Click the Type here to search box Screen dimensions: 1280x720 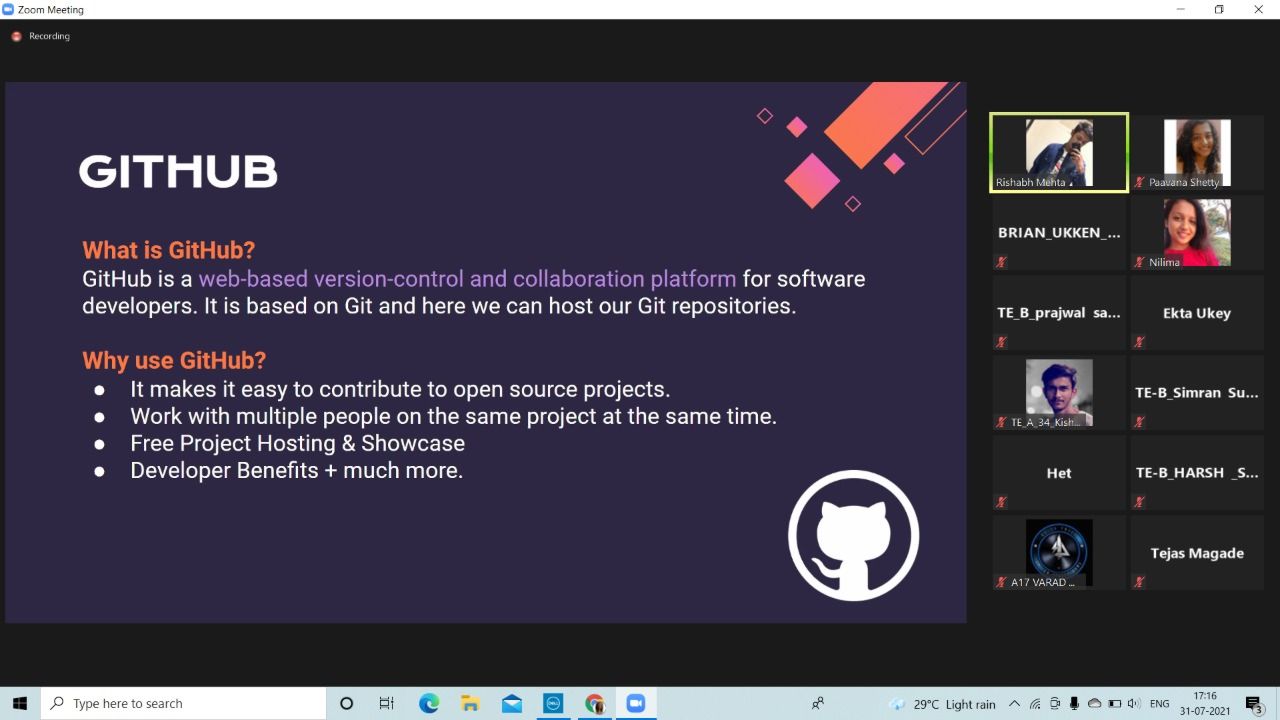(183, 704)
